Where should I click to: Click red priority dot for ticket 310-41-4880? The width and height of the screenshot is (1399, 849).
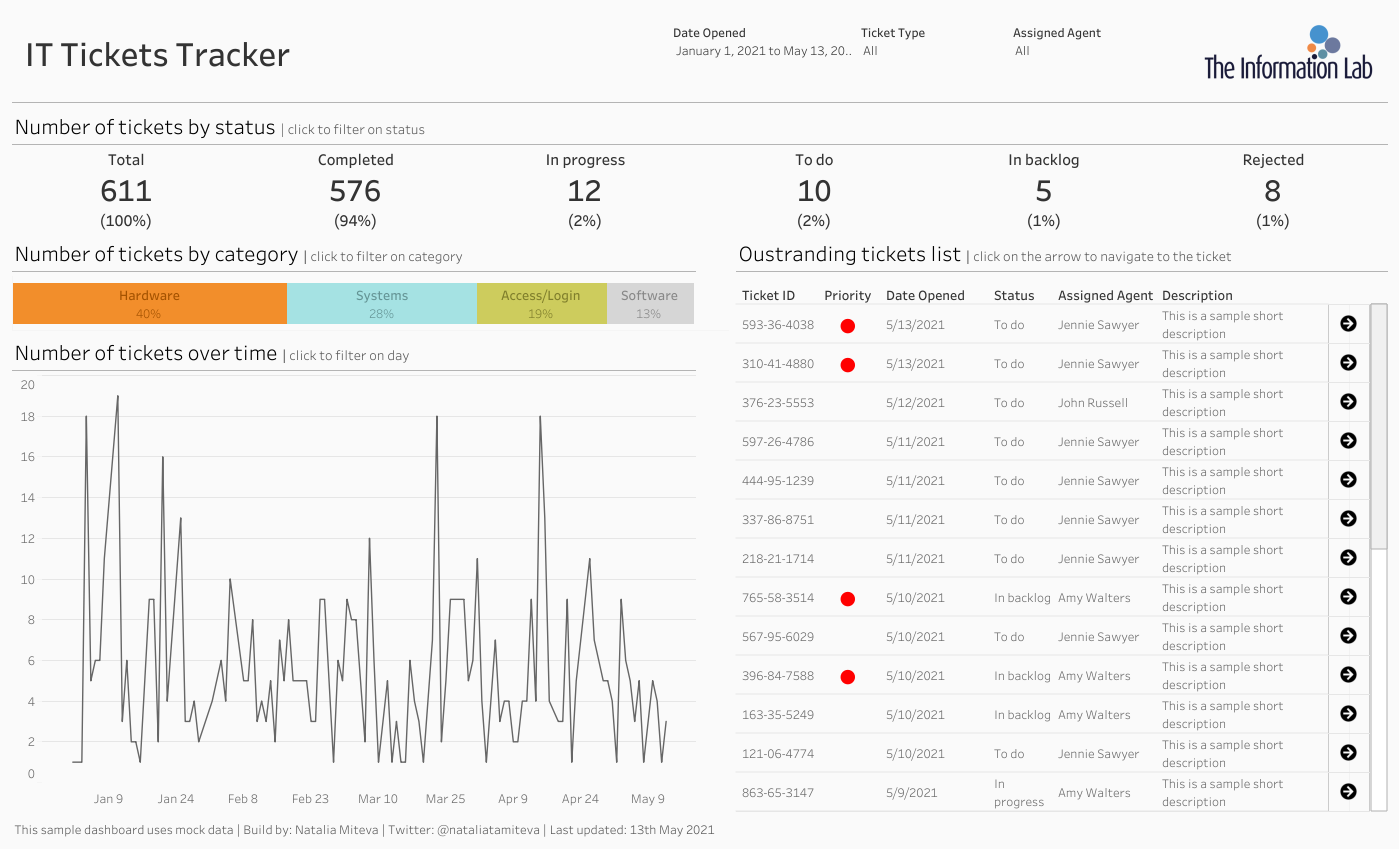(x=847, y=365)
